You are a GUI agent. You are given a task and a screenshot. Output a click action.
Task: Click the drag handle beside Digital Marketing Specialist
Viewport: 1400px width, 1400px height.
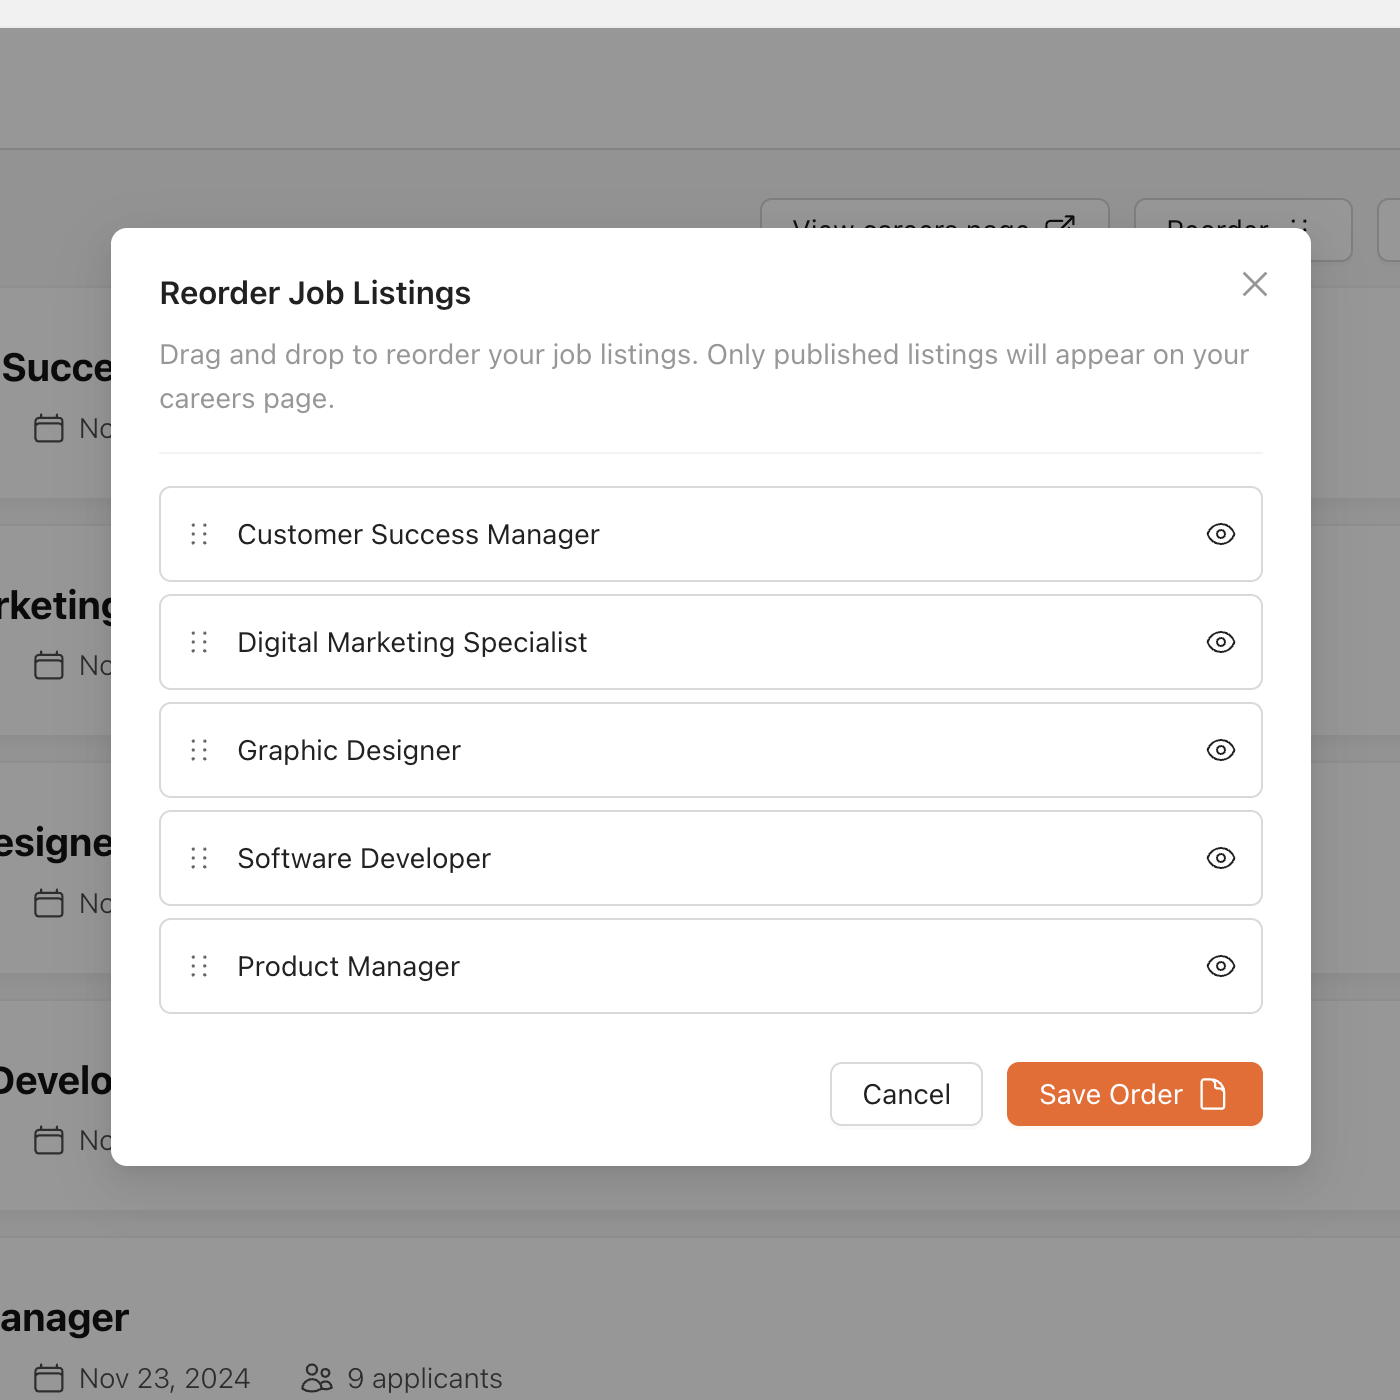click(199, 642)
